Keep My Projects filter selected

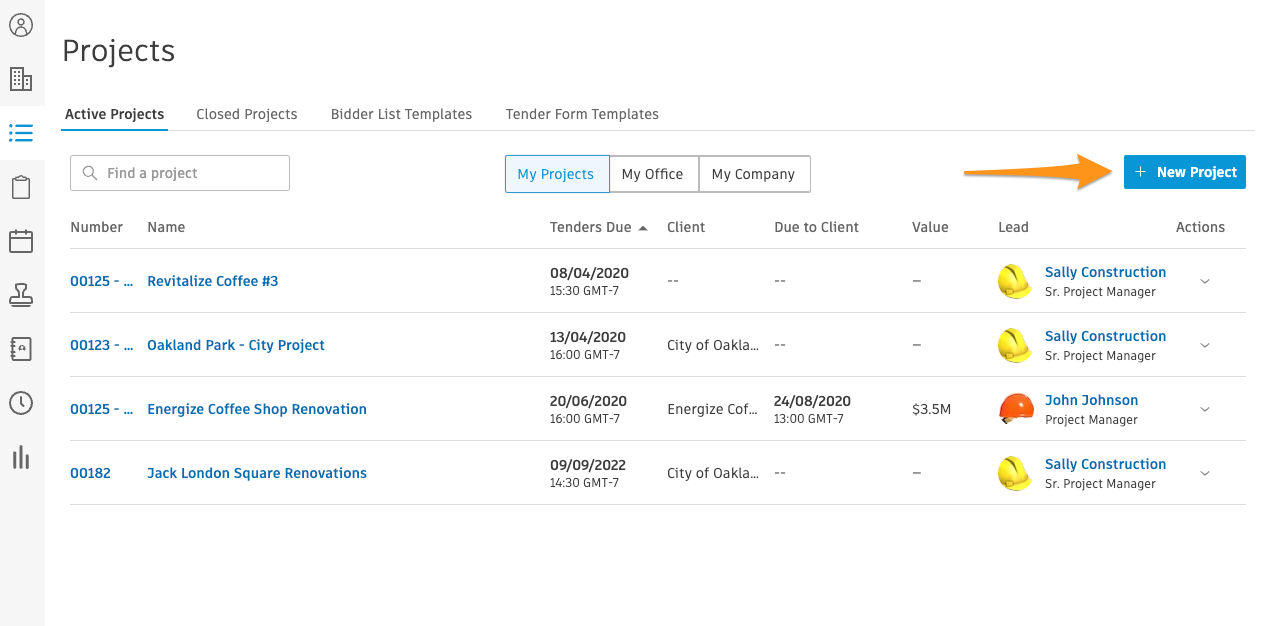(x=556, y=174)
